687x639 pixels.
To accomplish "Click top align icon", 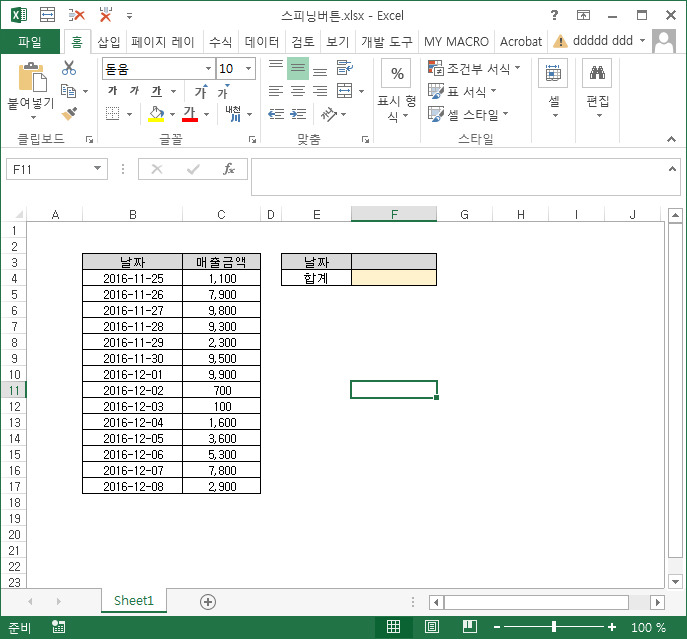I will tap(276, 67).
